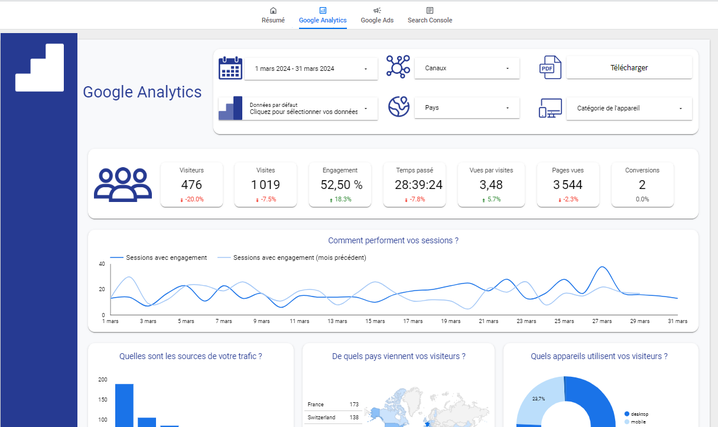
Task: Switch to the Google Analytics tab
Action: coord(322,15)
